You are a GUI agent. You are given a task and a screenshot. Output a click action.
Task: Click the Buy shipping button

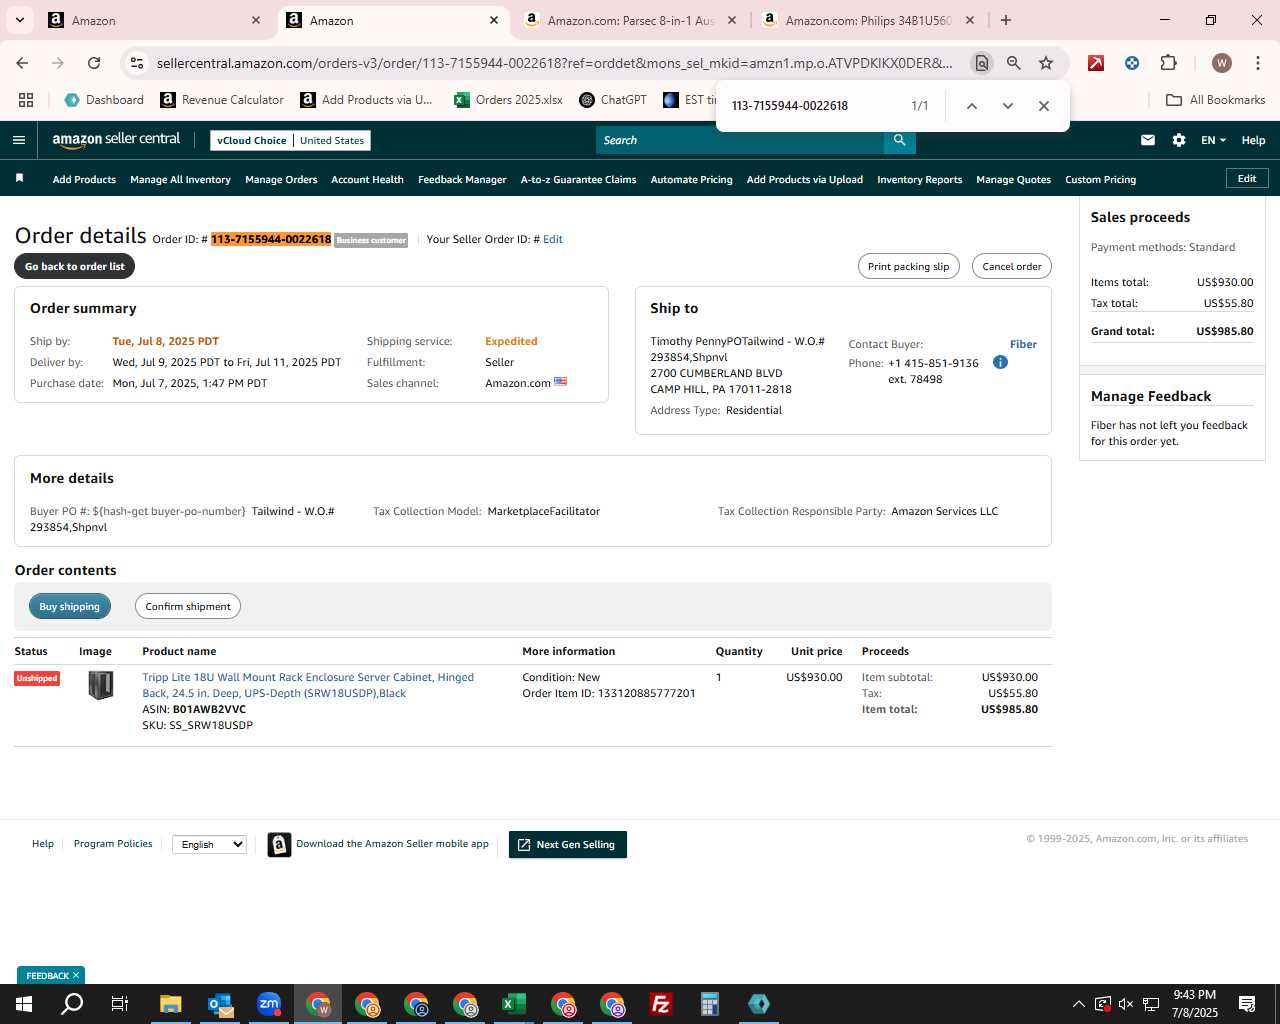[x=70, y=606]
